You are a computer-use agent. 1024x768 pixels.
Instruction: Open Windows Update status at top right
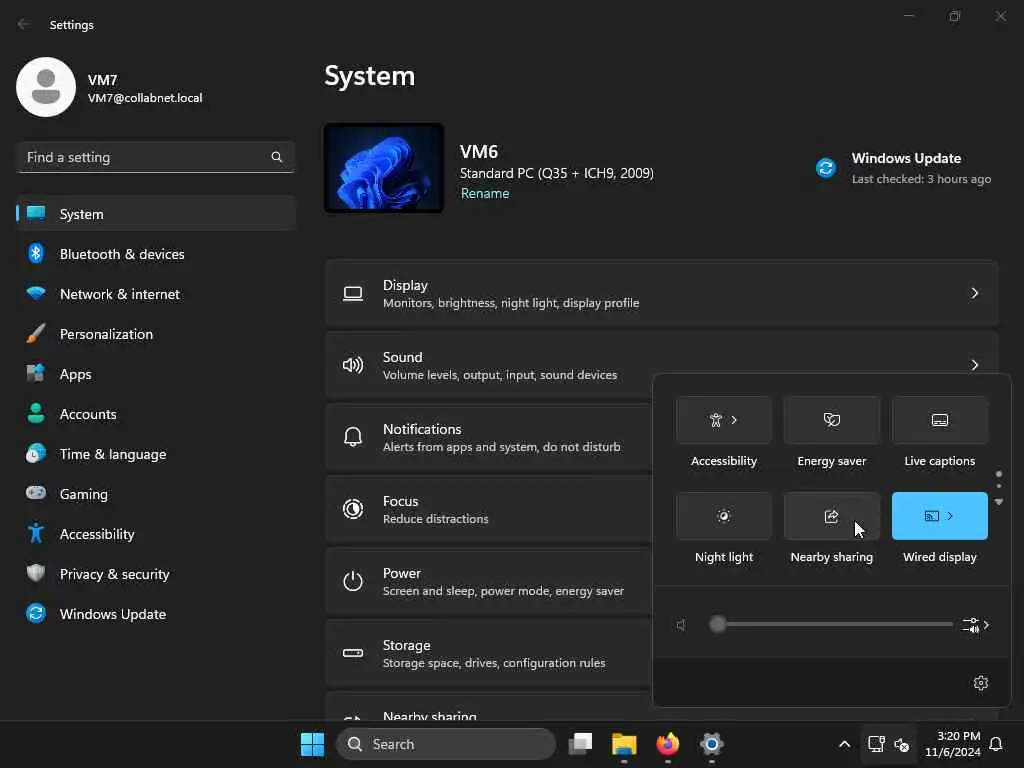[x=904, y=168]
